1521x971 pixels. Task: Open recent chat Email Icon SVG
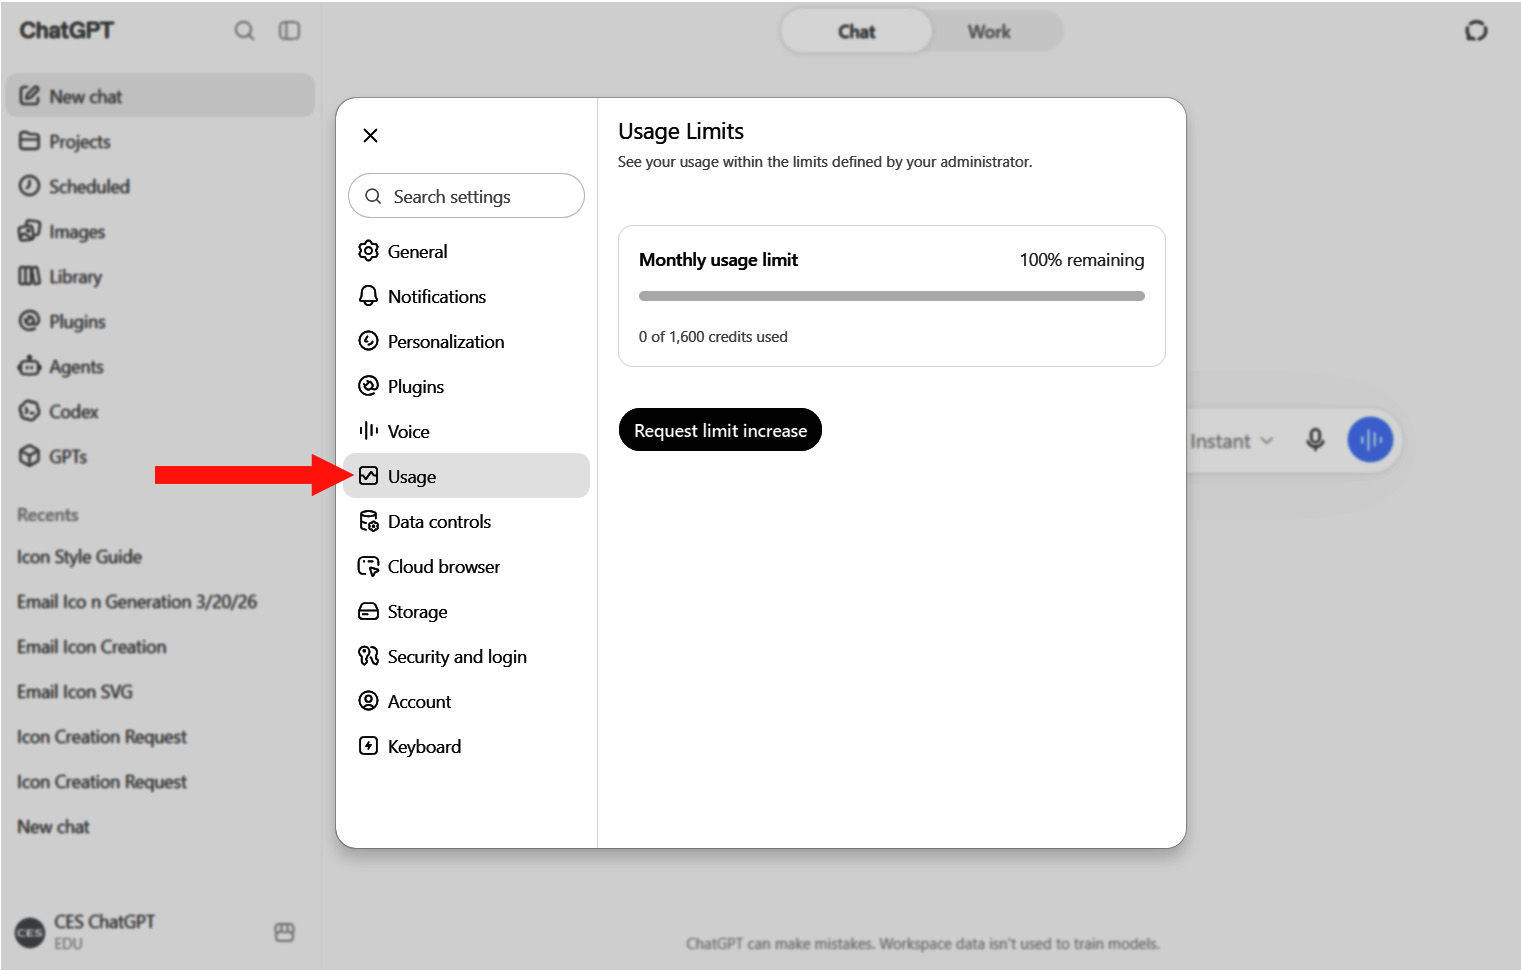coord(74,691)
